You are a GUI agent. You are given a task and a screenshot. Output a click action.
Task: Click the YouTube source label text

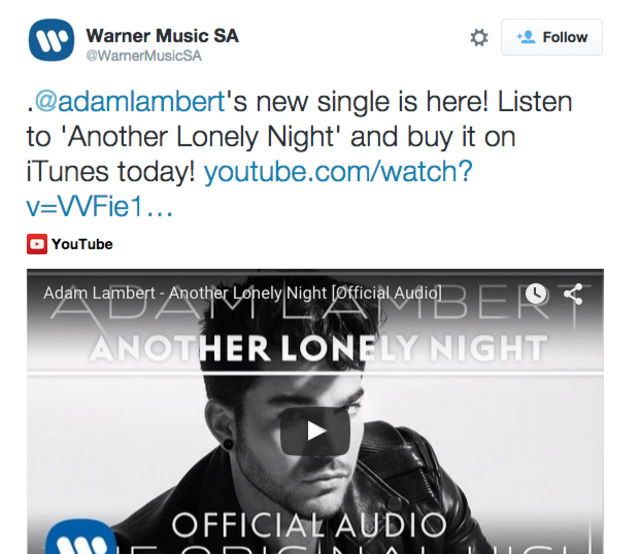(82, 244)
